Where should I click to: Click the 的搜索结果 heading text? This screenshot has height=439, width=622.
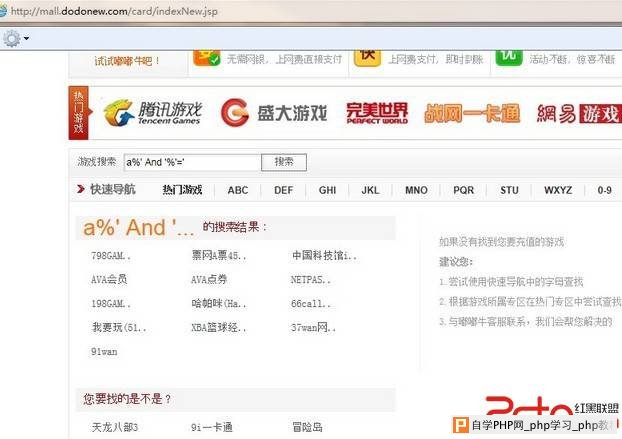click(x=235, y=227)
